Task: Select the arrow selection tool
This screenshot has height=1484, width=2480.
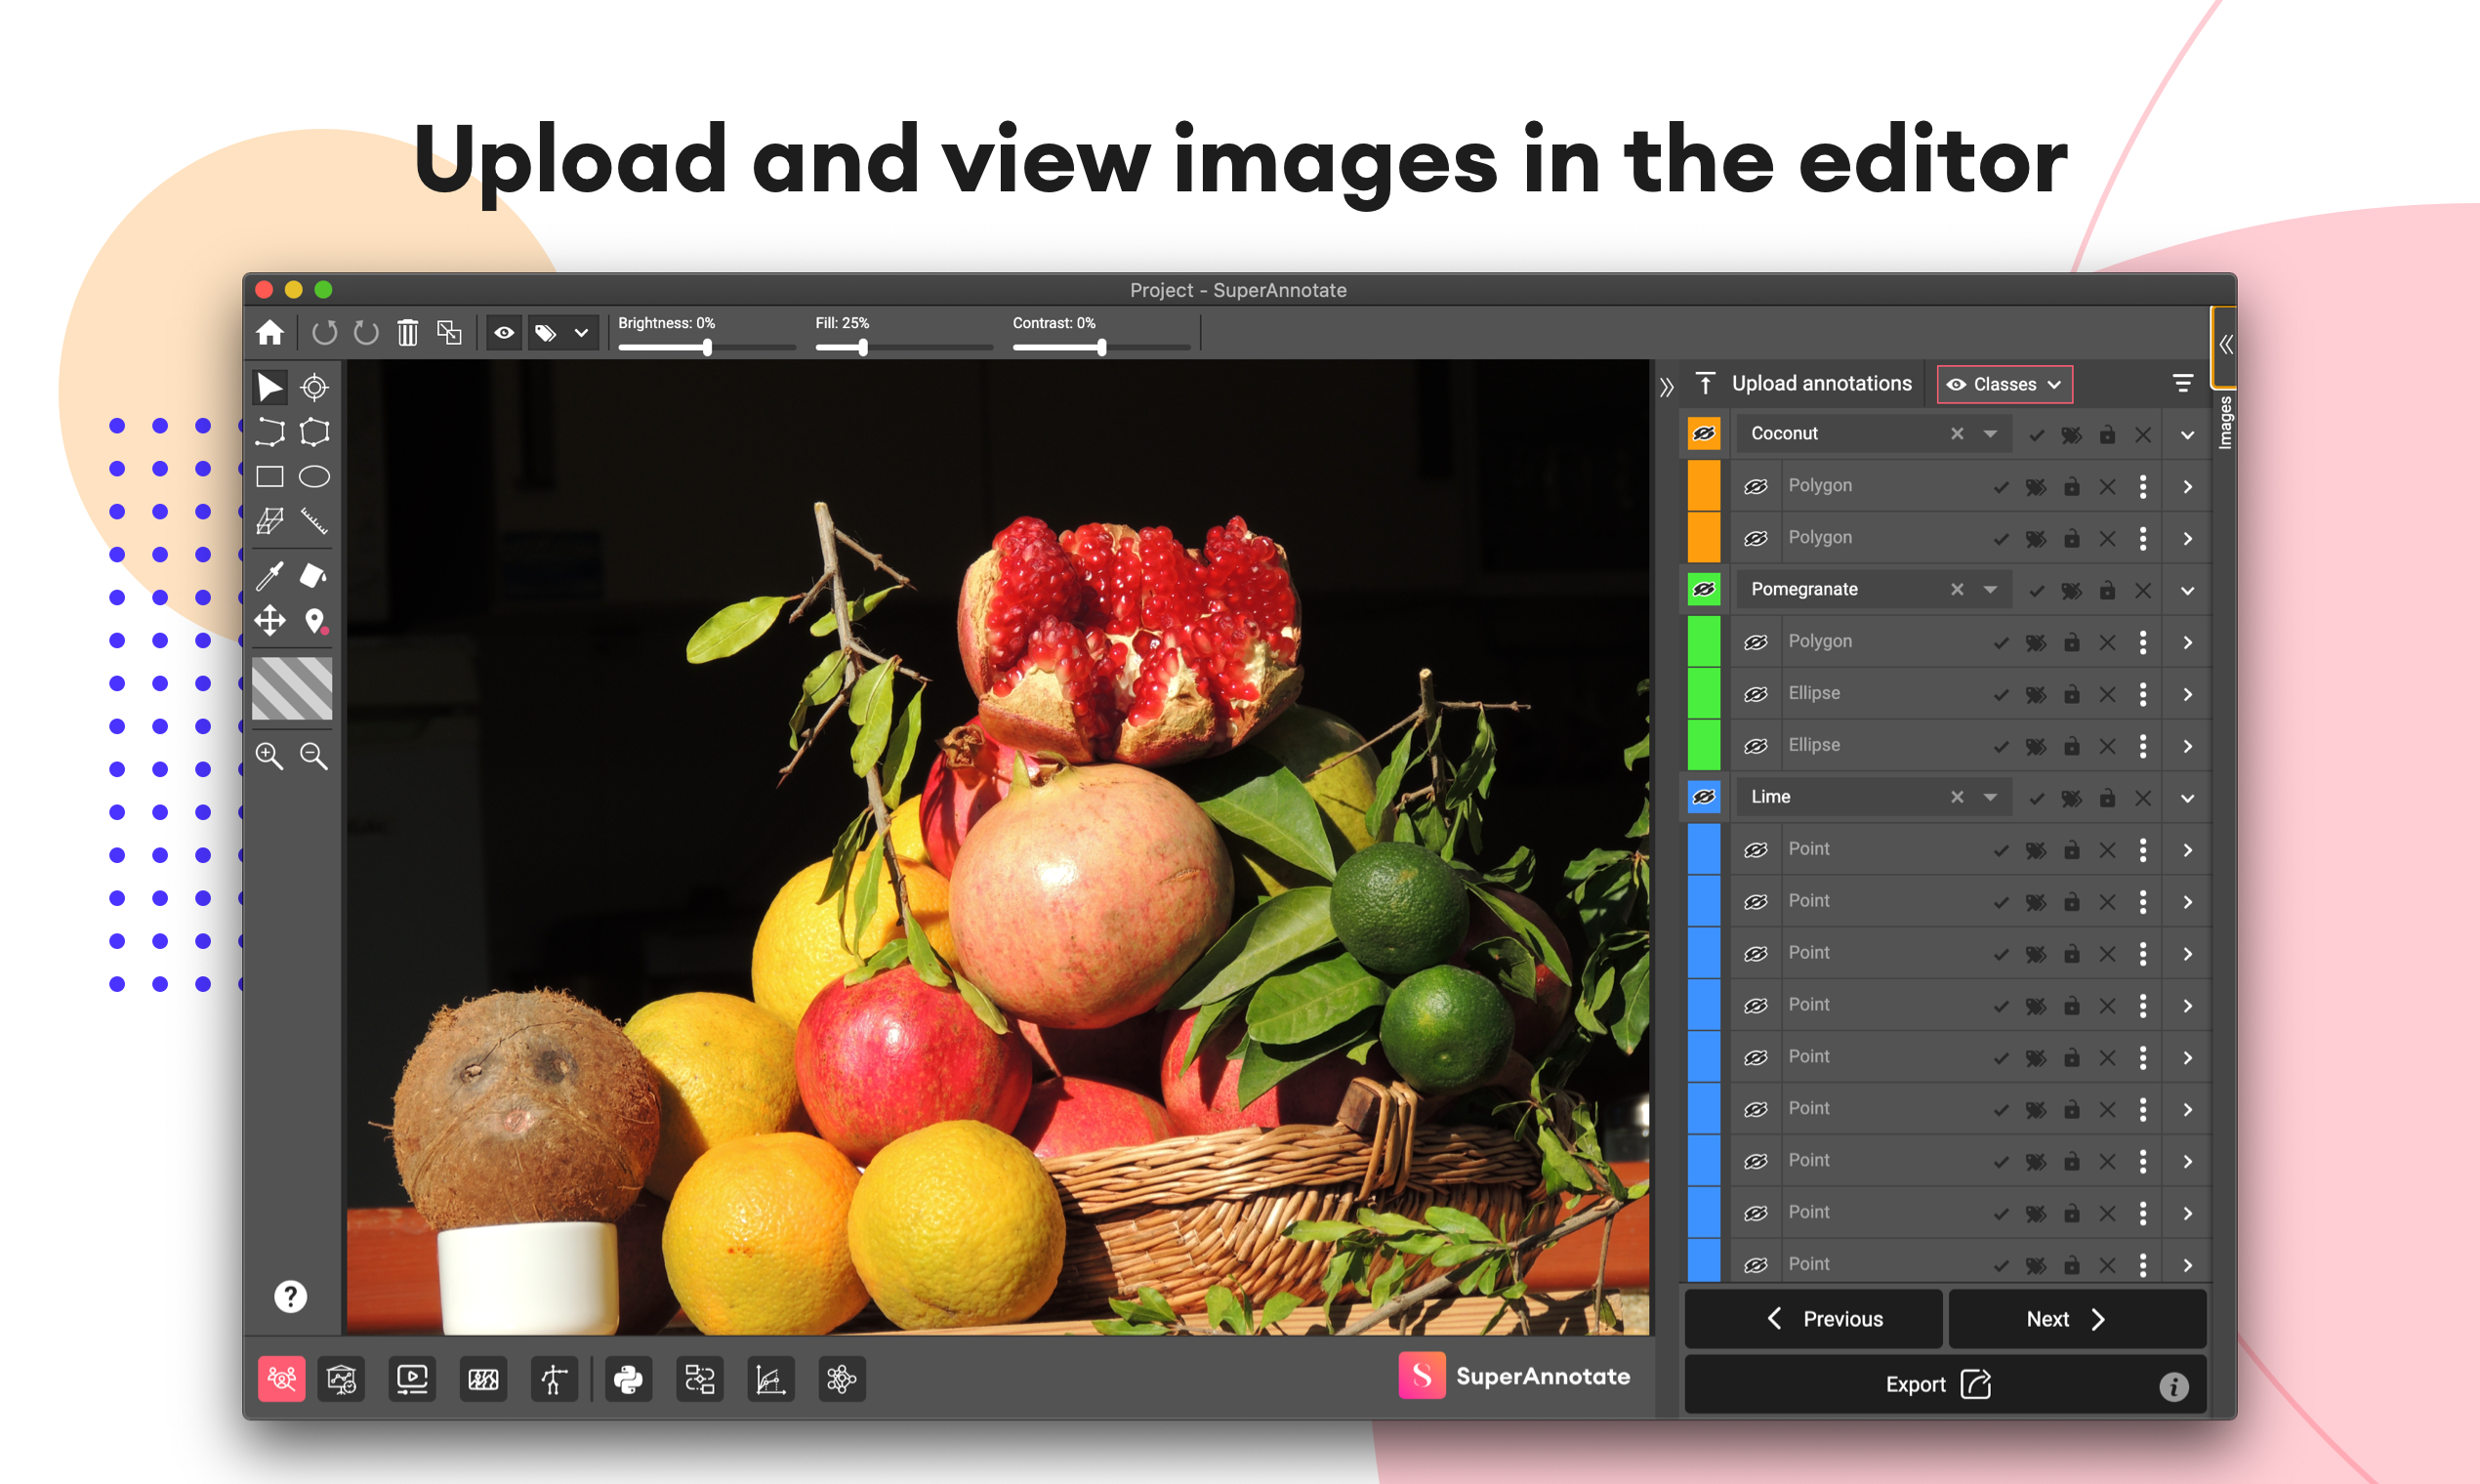Action: (x=270, y=387)
